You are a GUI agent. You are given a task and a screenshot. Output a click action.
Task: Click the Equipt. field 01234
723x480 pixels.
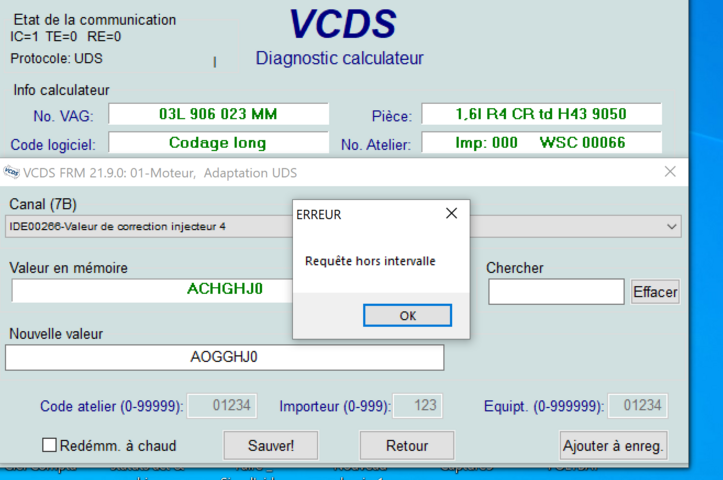click(x=638, y=406)
